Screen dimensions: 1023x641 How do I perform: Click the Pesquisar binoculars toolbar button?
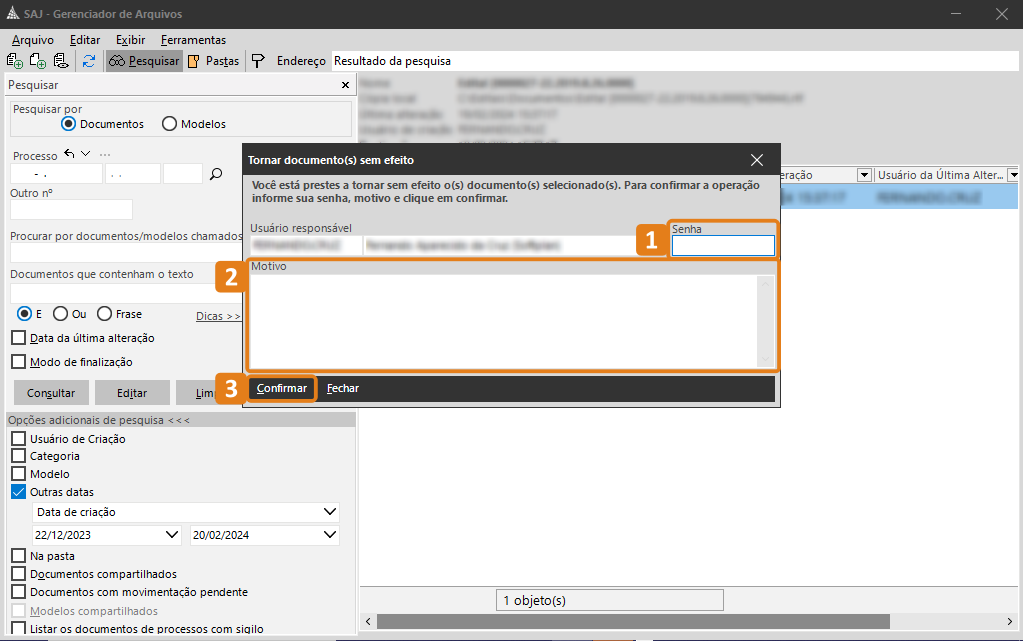click(144, 61)
